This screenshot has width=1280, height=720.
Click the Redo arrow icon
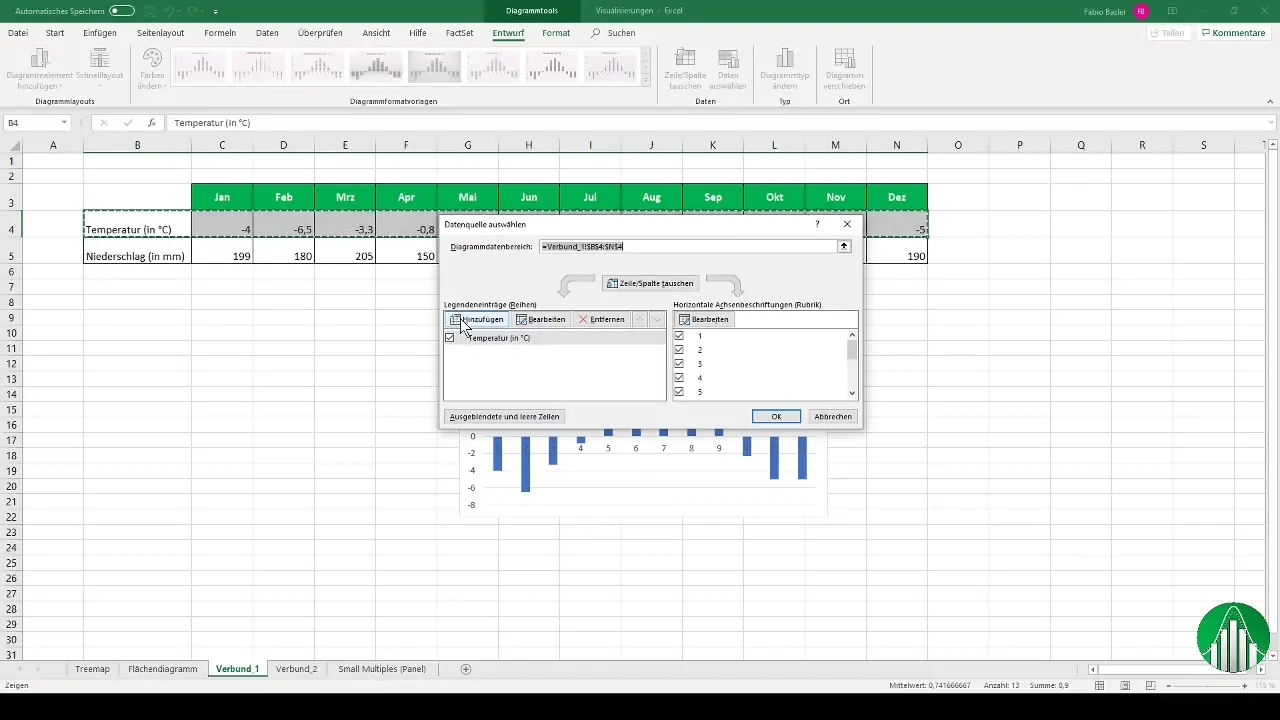pyautogui.click(x=193, y=10)
